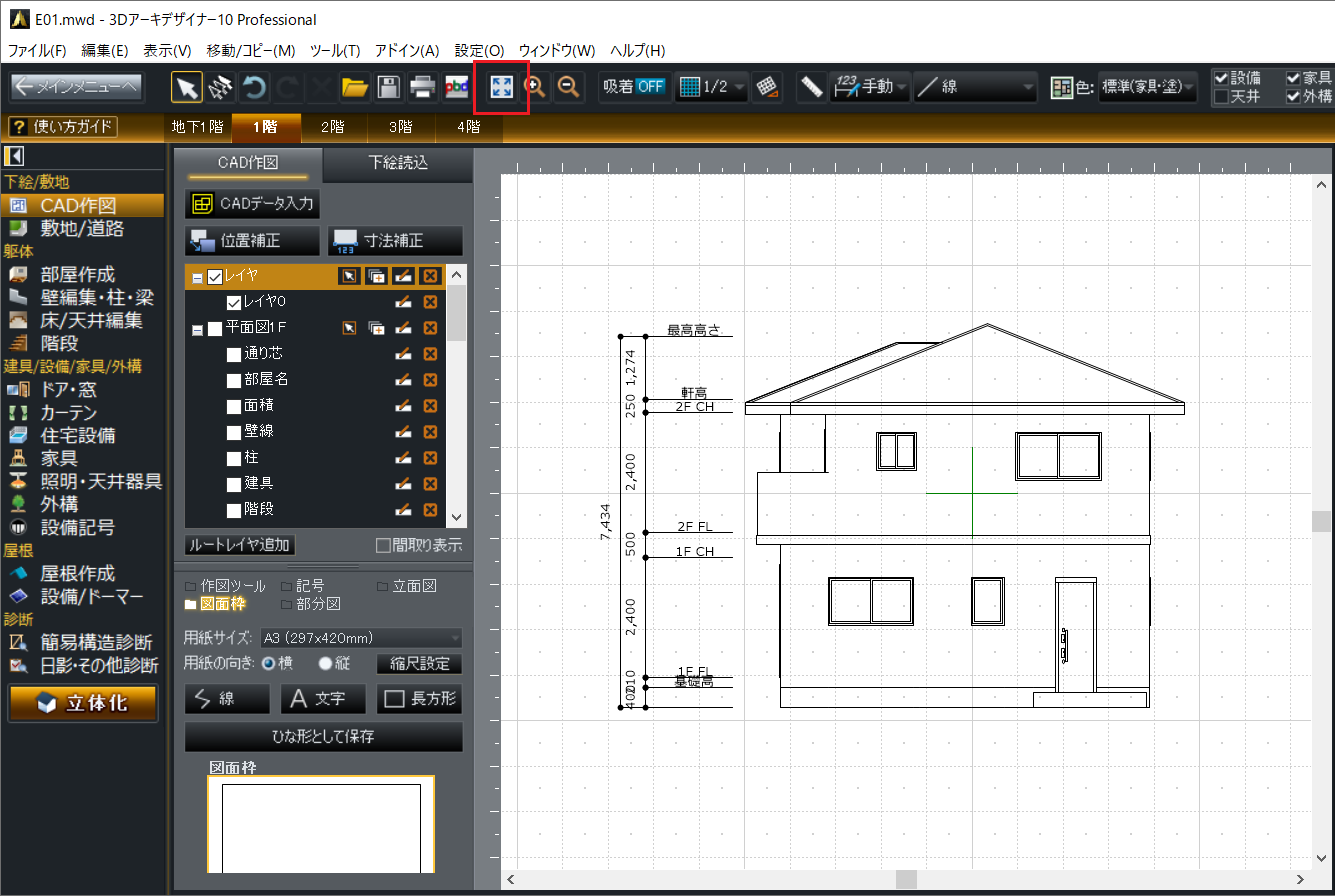Toggle the 間取り表示 checkbox
Viewport: 1335px width, 896px height.
pos(382,545)
